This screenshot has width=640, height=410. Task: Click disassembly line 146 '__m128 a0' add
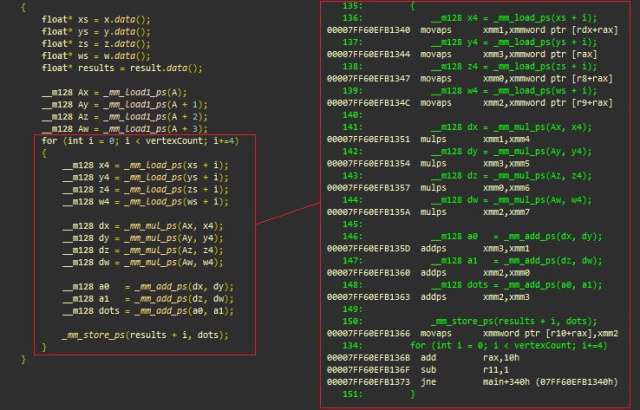pyautogui.click(x=472, y=237)
